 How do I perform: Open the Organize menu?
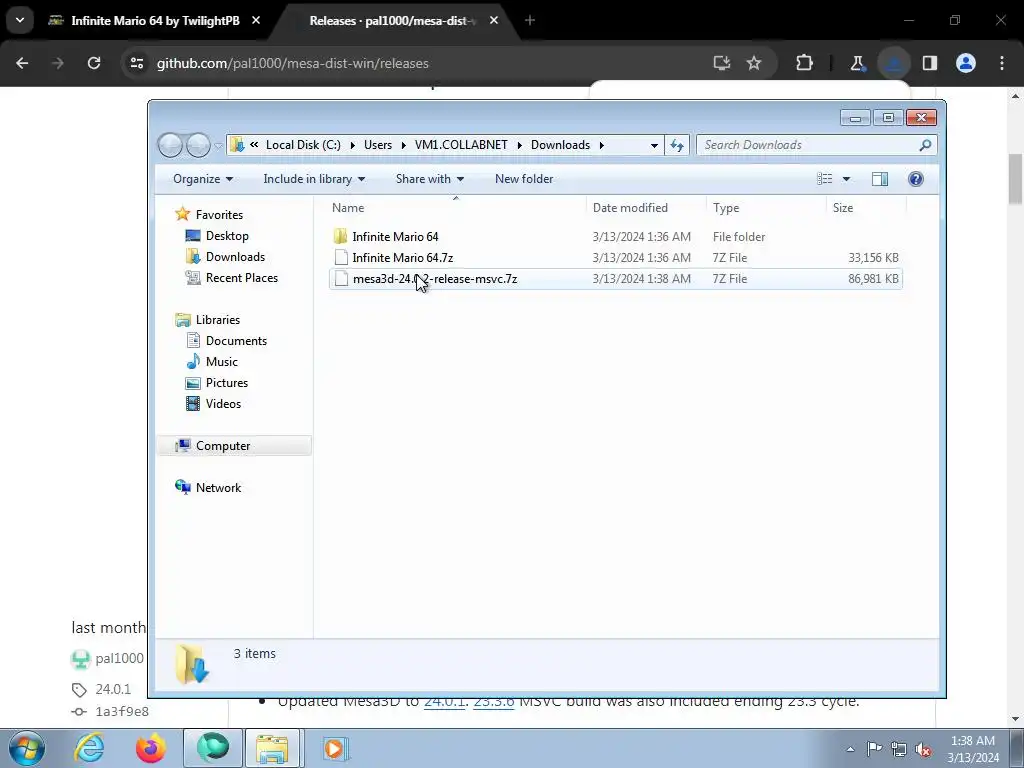pos(202,179)
